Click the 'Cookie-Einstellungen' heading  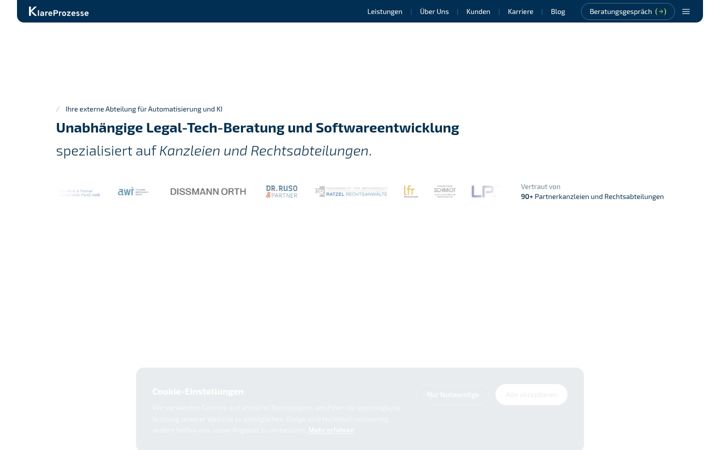point(198,392)
